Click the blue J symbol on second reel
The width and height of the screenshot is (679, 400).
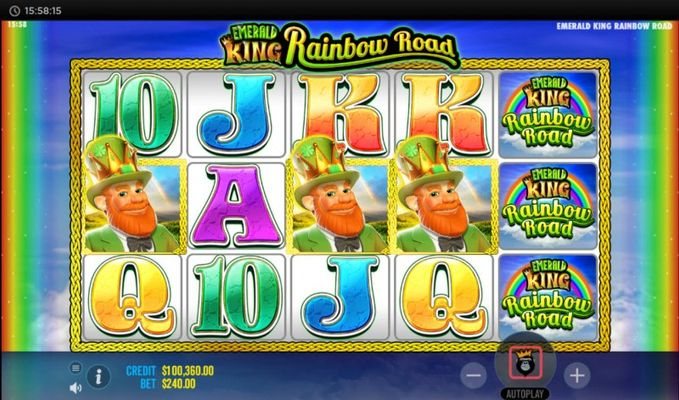click(x=237, y=113)
